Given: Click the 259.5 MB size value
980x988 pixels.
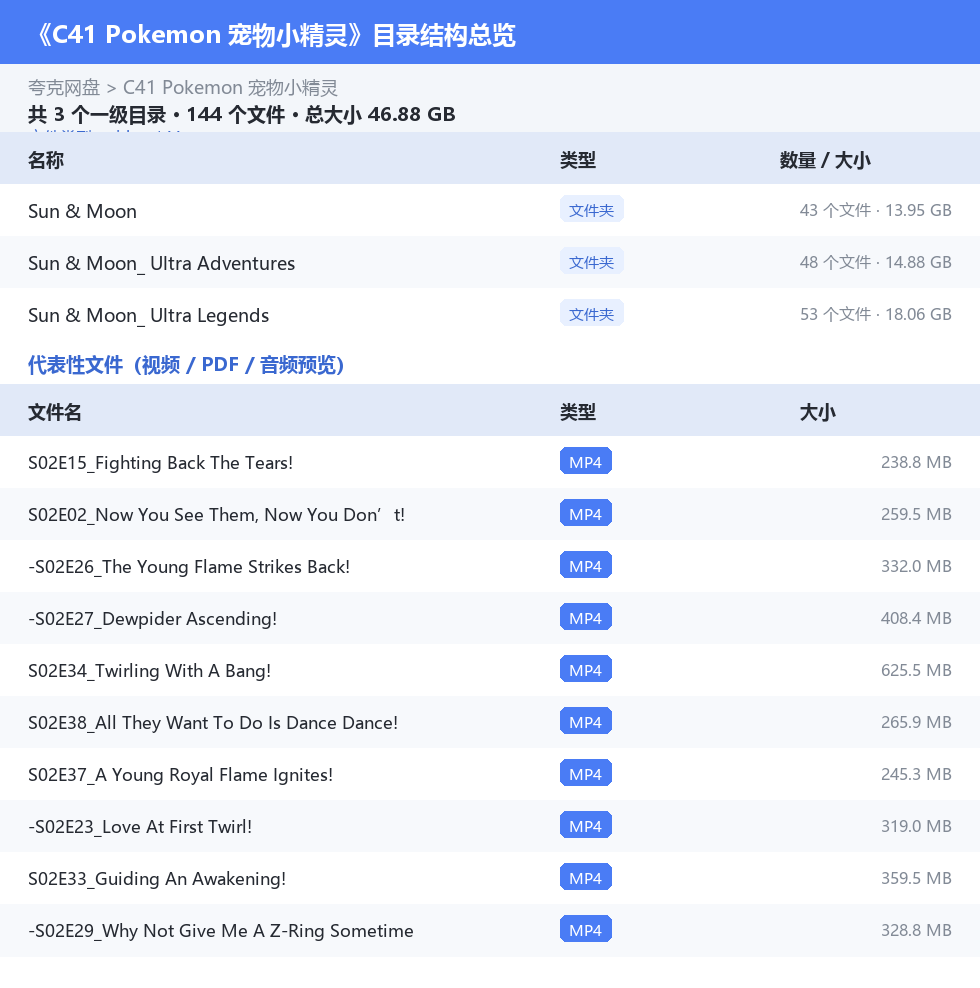Looking at the screenshot, I should 916,514.
